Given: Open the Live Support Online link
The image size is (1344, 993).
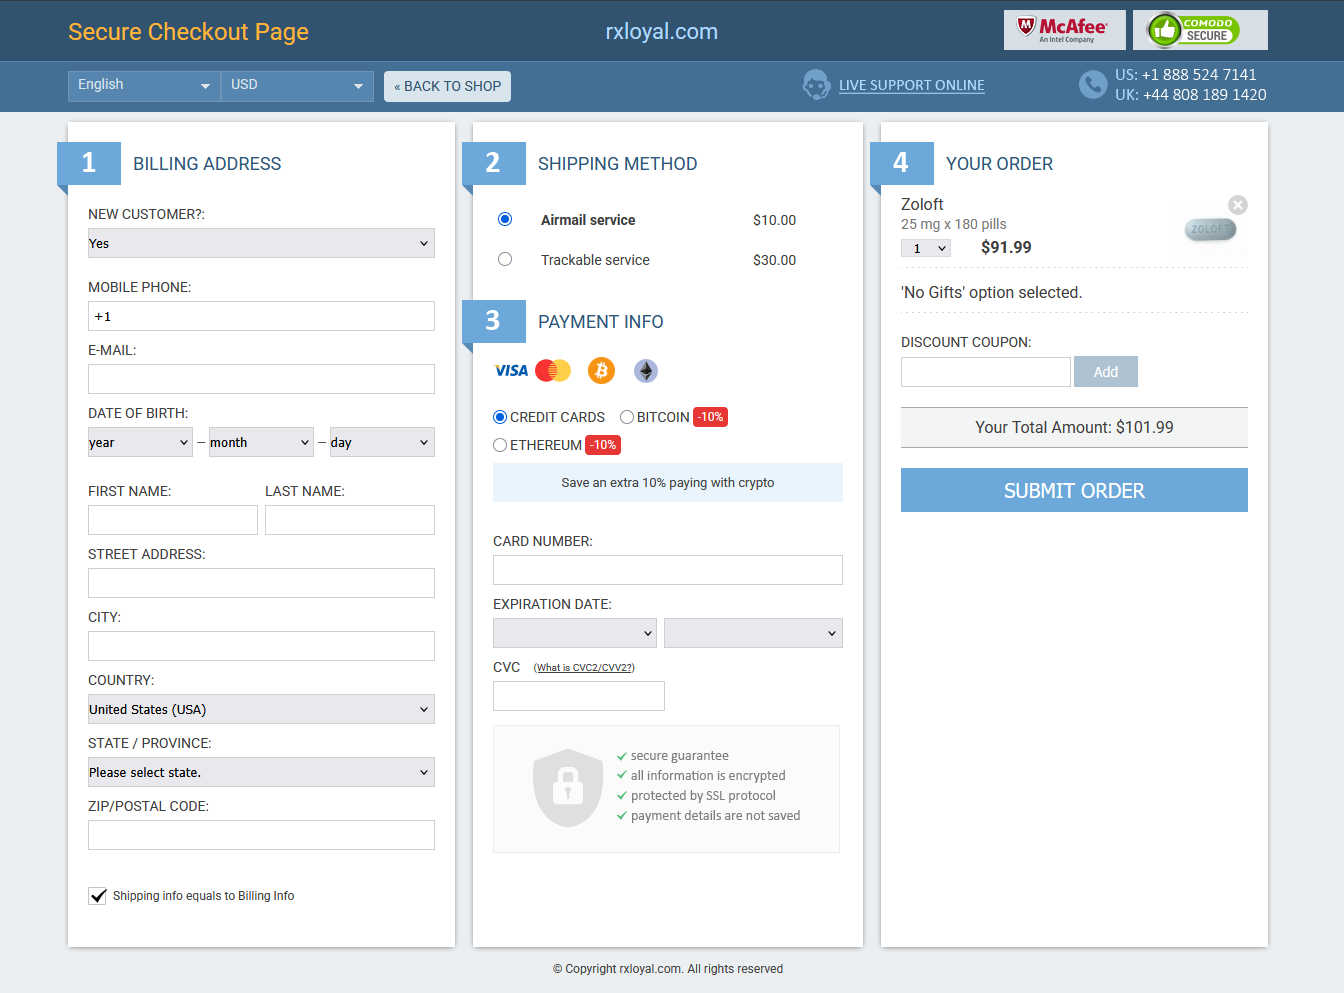Looking at the screenshot, I should [912, 86].
